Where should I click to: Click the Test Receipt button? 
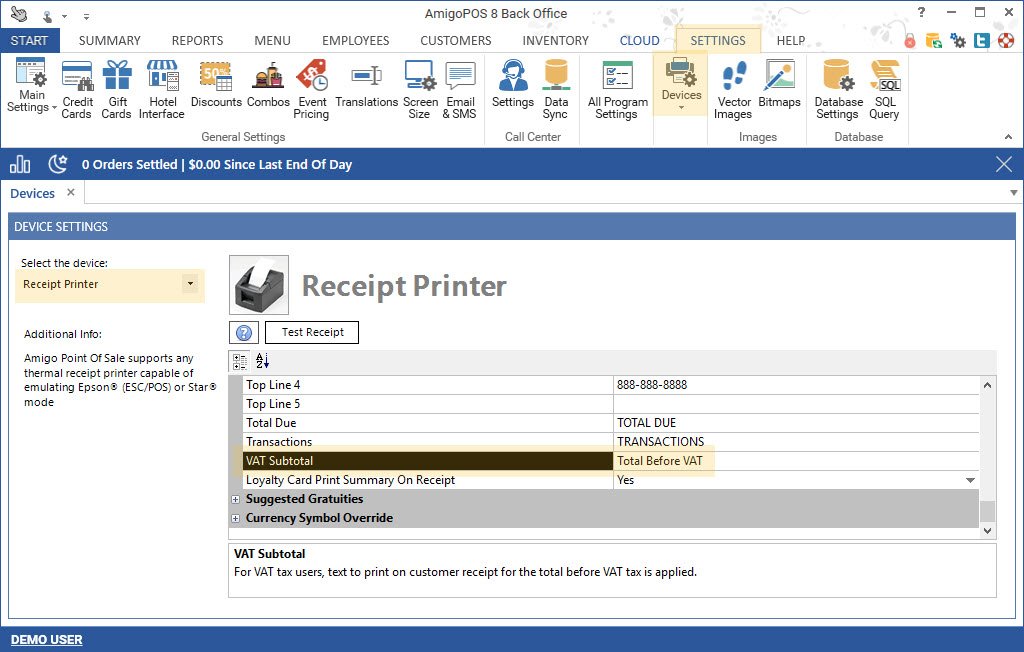pyautogui.click(x=311, y=332)
